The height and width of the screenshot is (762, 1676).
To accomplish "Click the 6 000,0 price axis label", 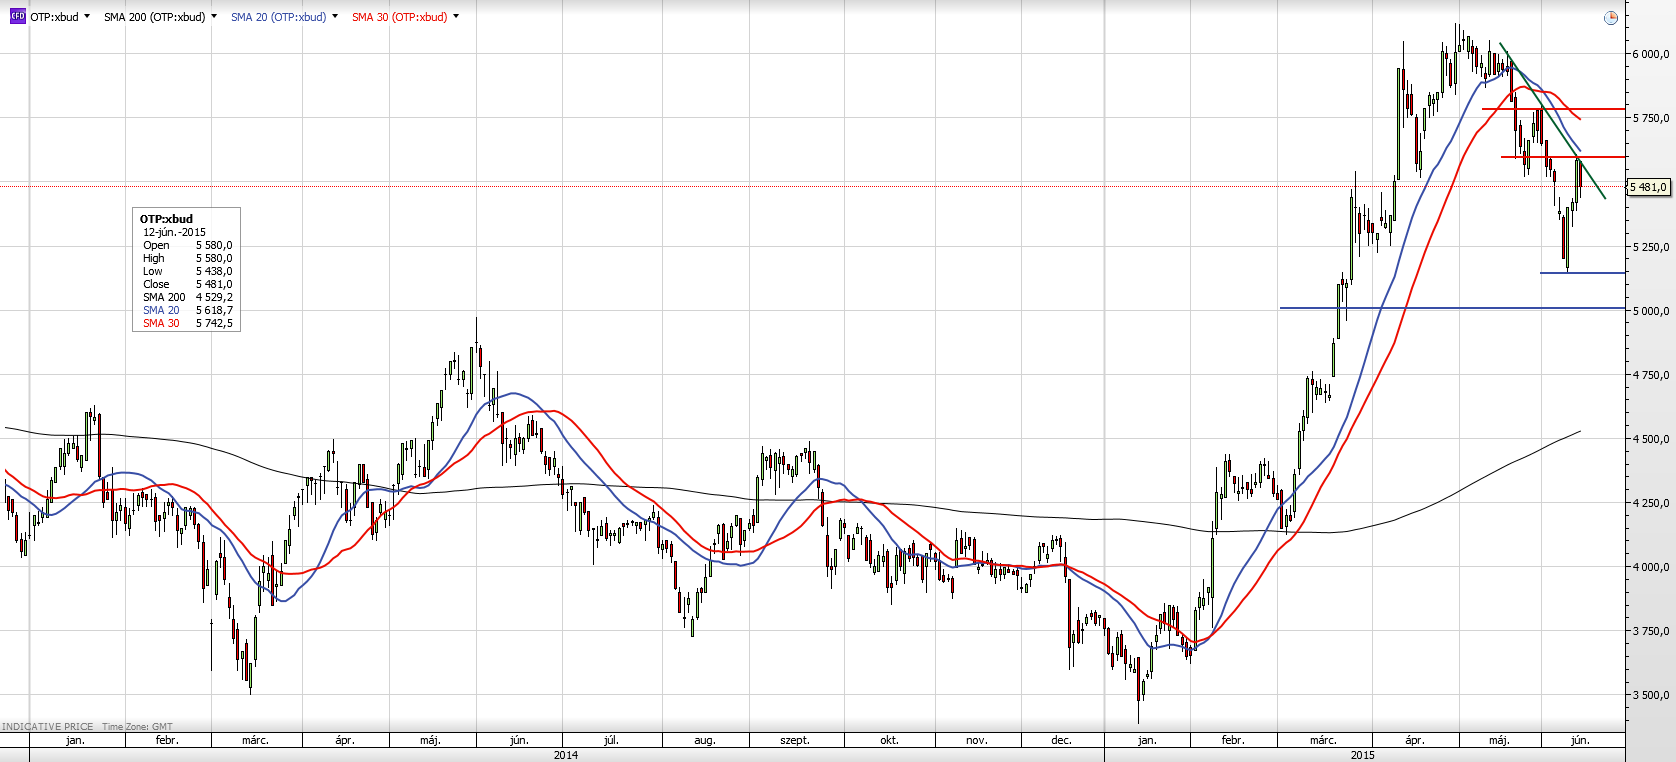I will tap(1650, 54).
